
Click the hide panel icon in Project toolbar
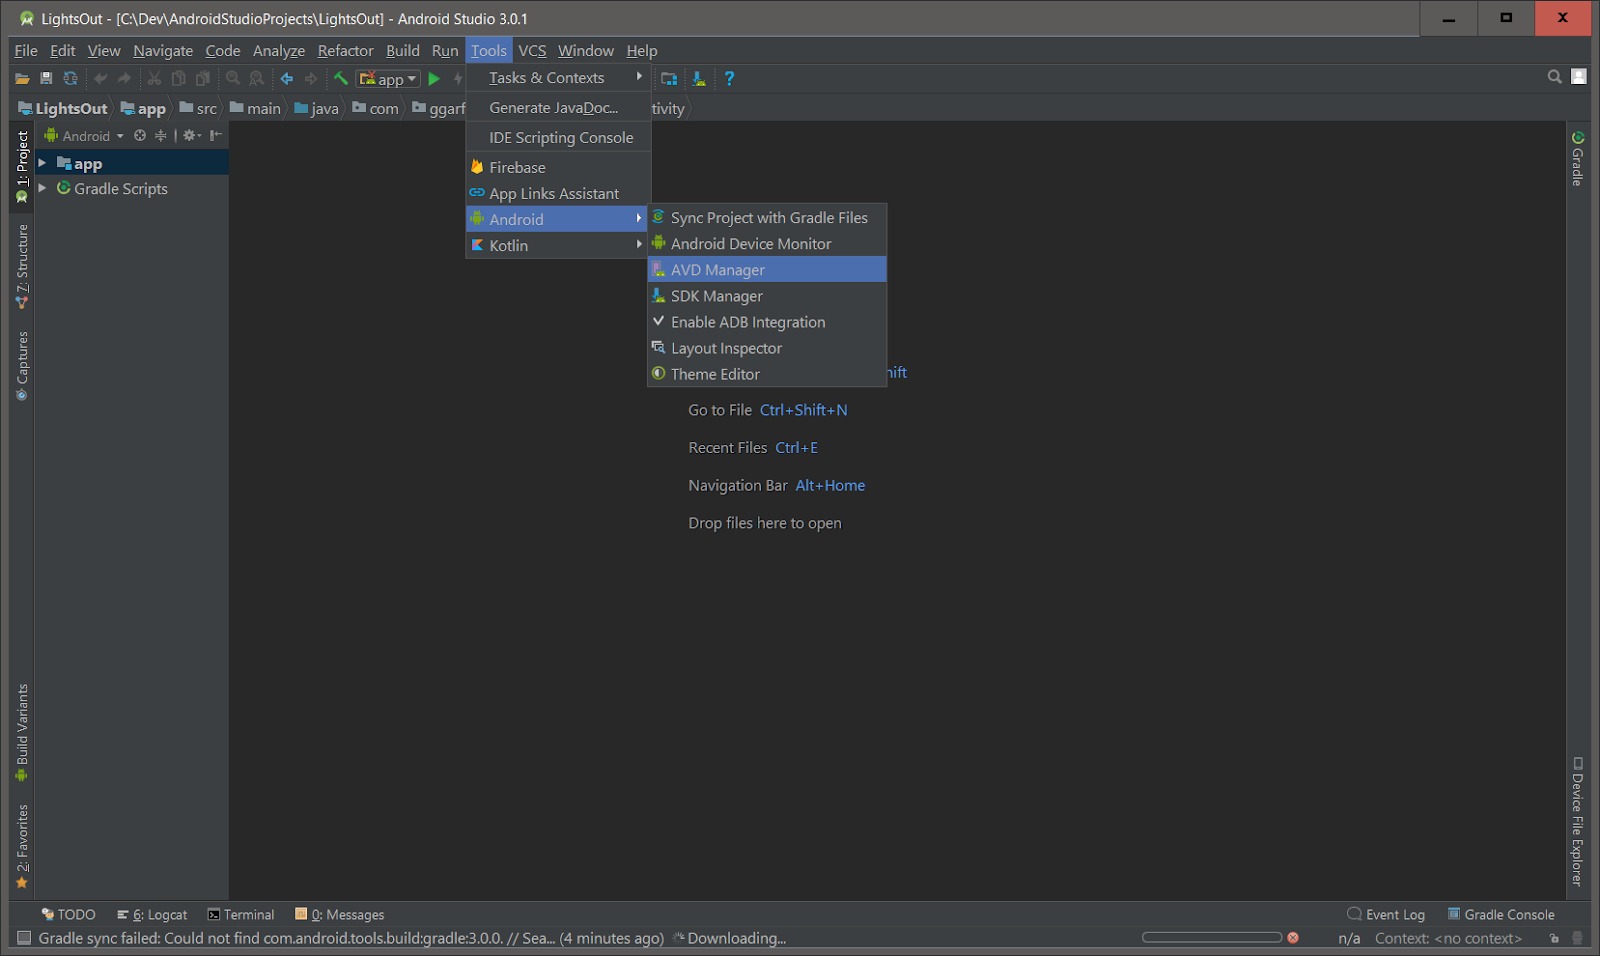tap(215, 136)
